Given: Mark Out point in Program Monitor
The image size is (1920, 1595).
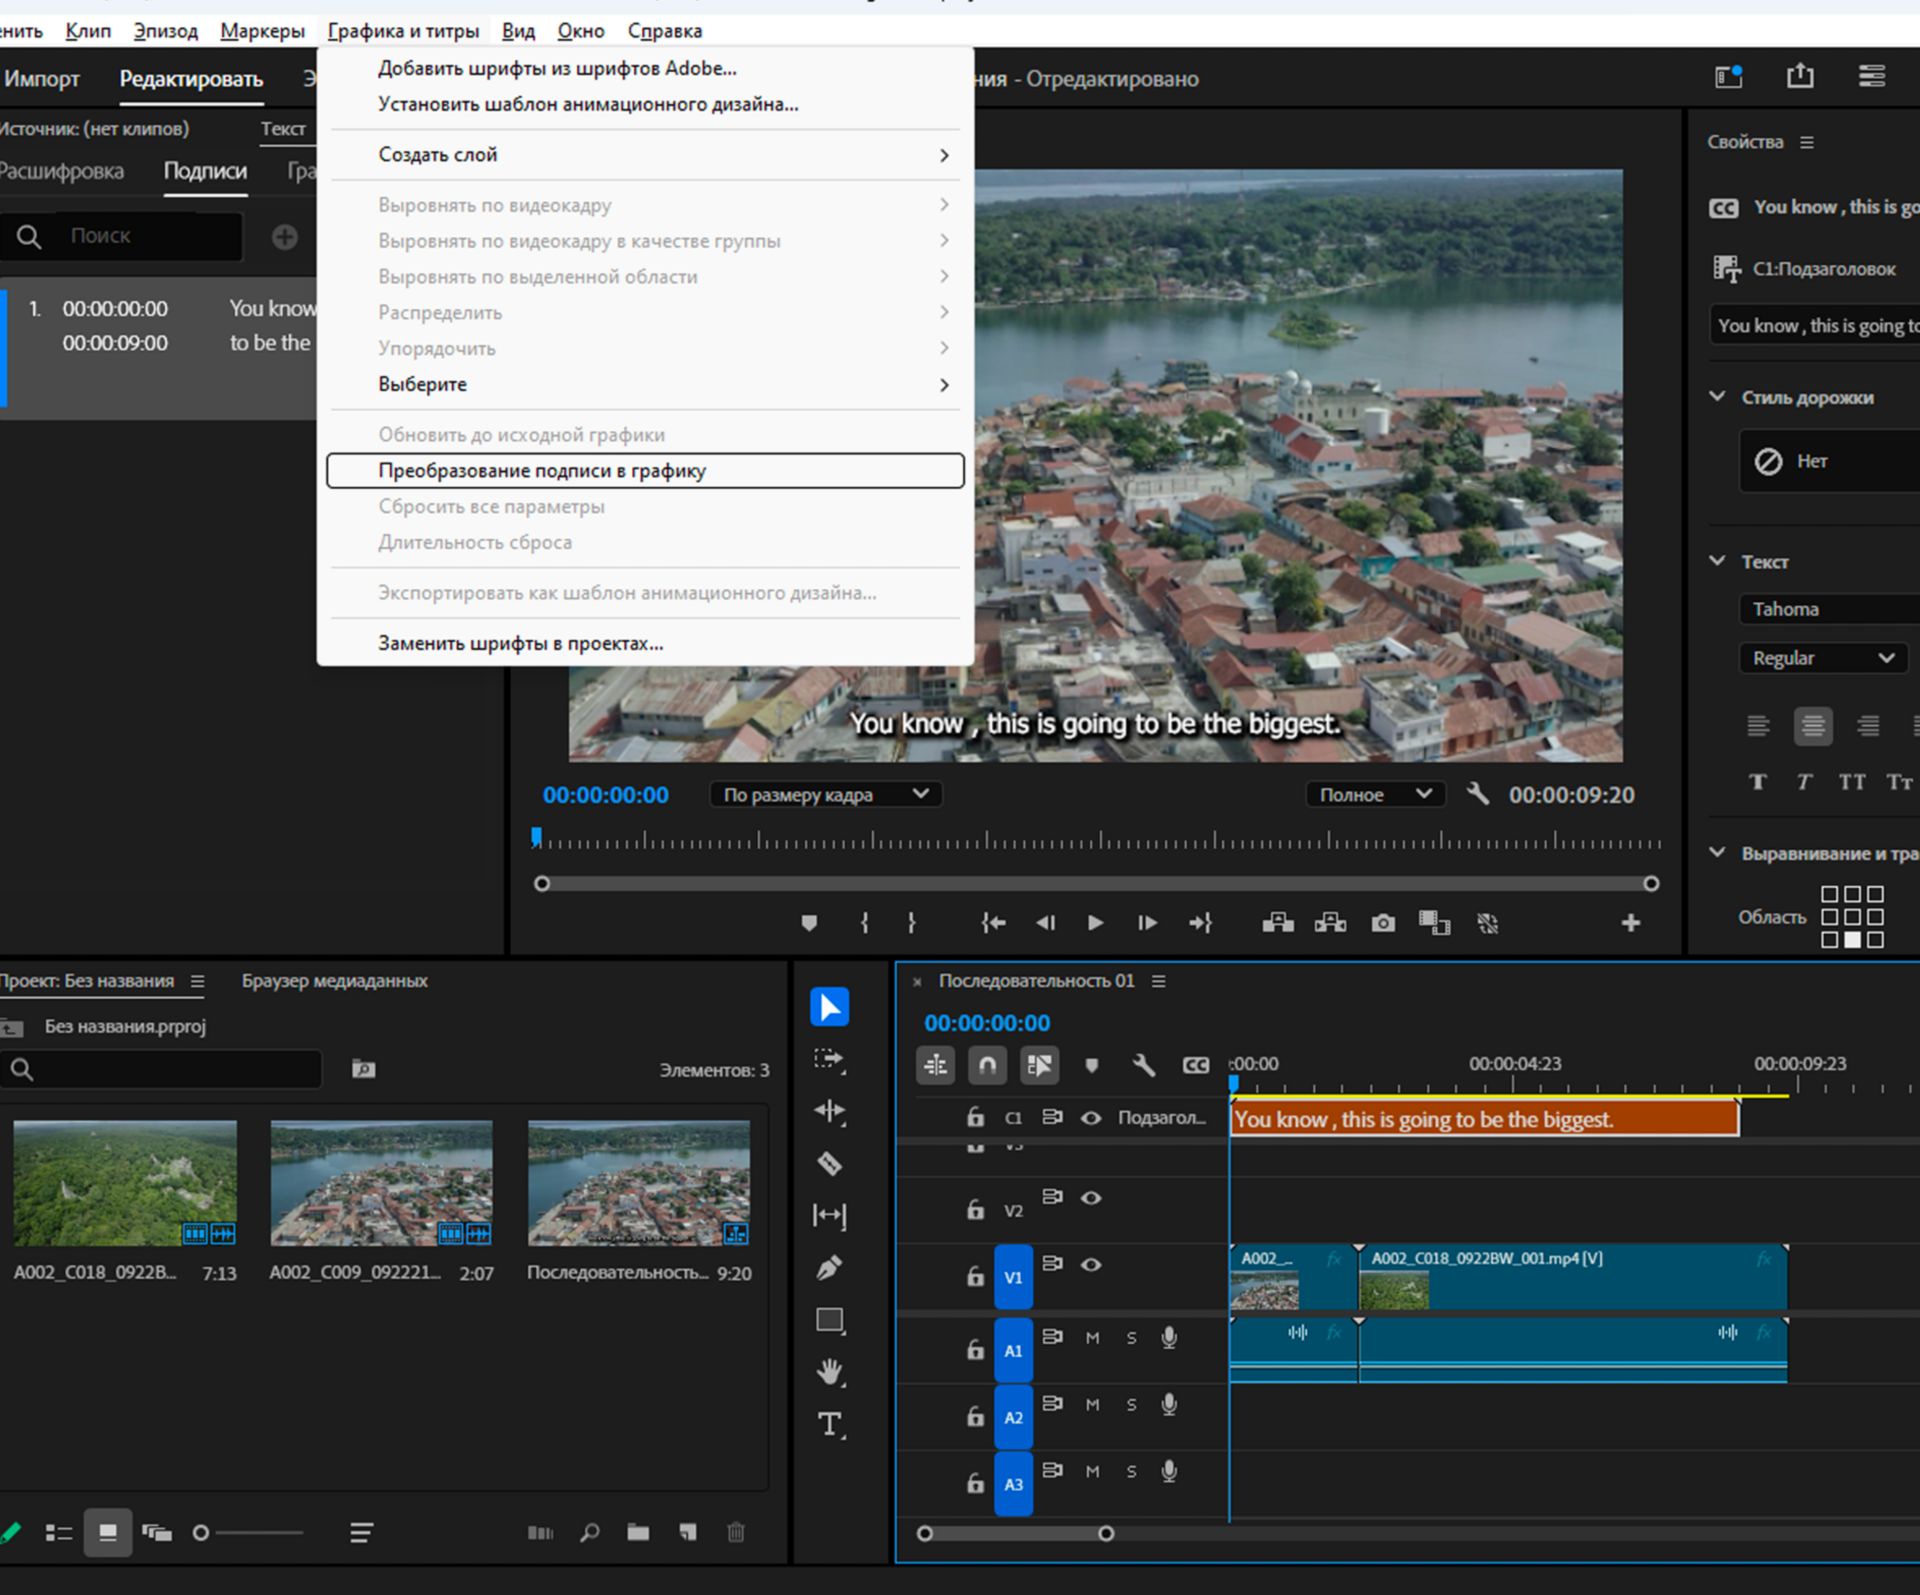Looking at the screenshot, I should tap(911, 923).
